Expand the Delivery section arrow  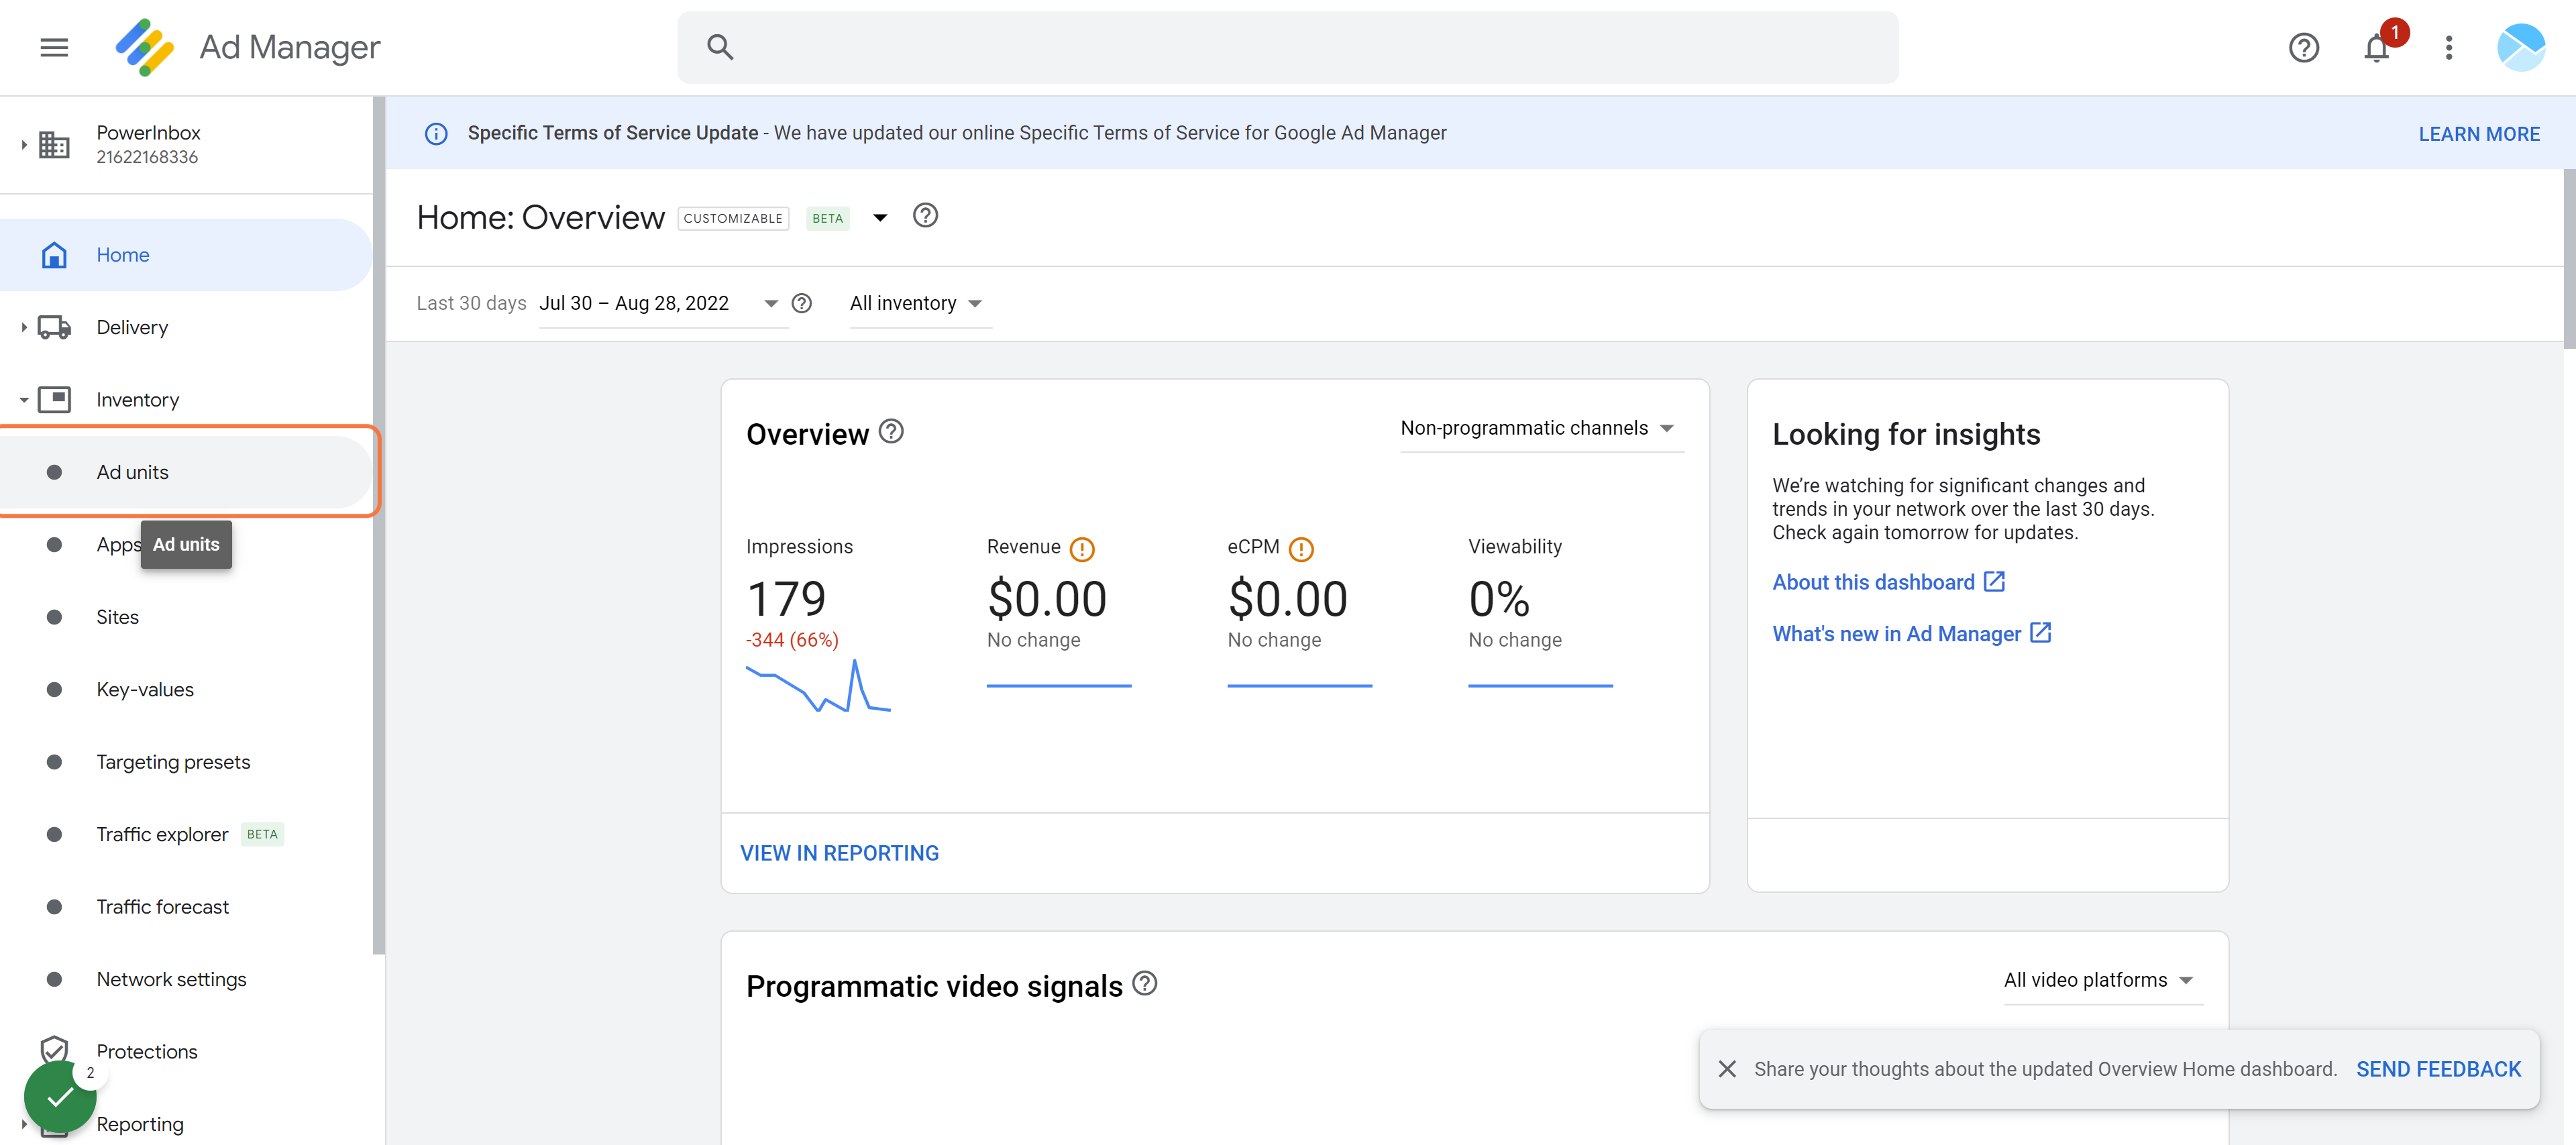[x=23, y=327]
